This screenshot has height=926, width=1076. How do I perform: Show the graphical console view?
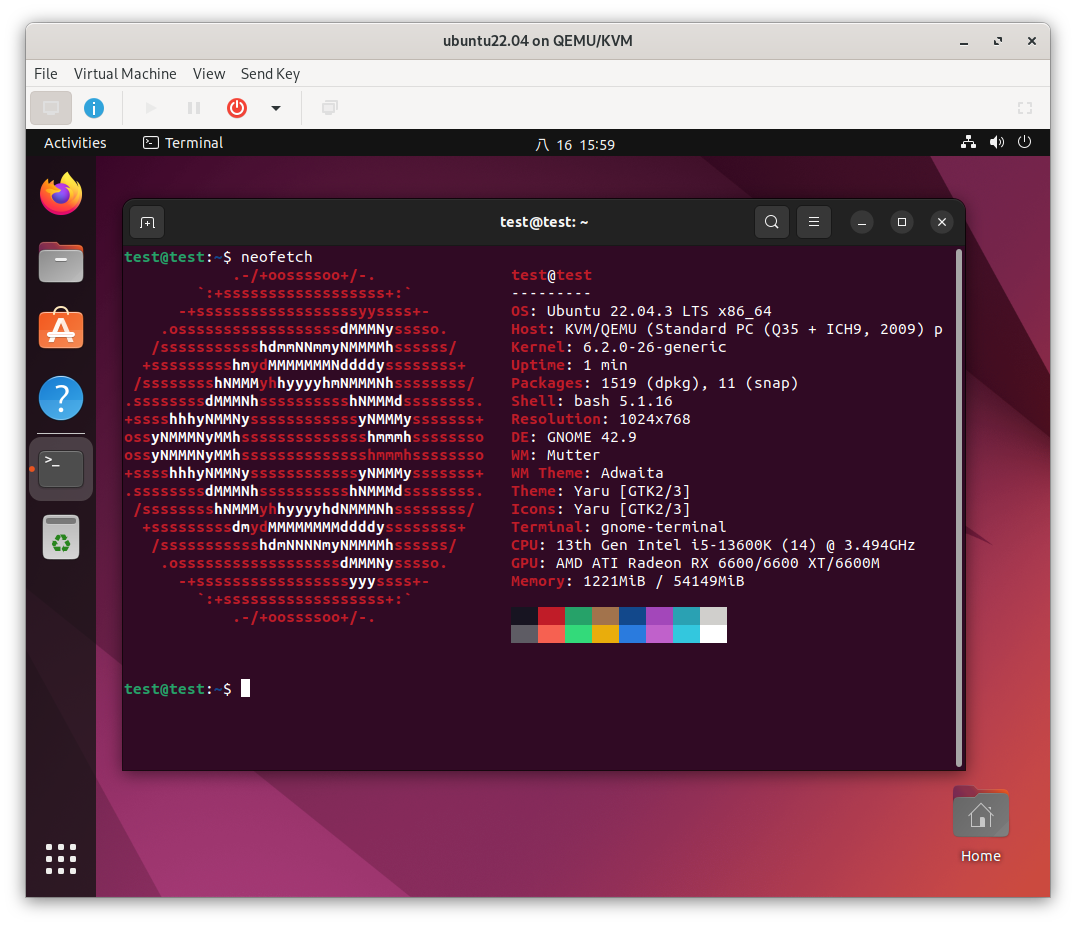[x=51, y=108]
